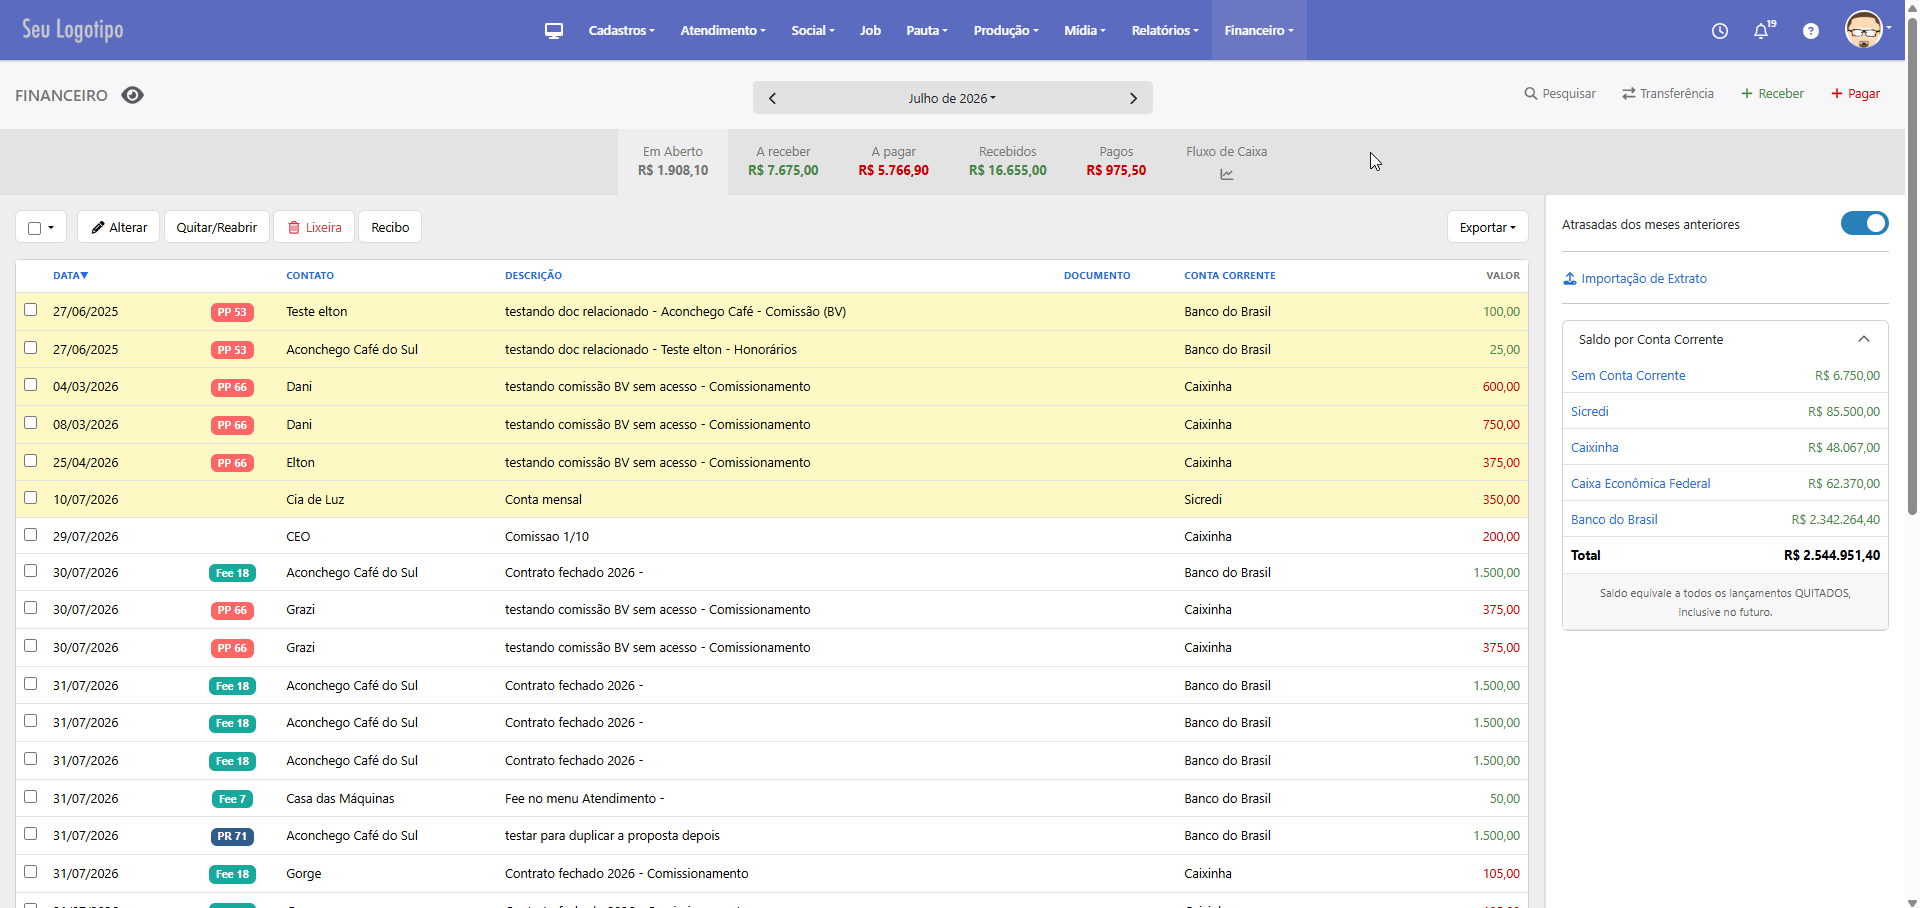Click the Fluxo de Caixa chart icon
1920x908 pixels.
(x=1227, y=174)
